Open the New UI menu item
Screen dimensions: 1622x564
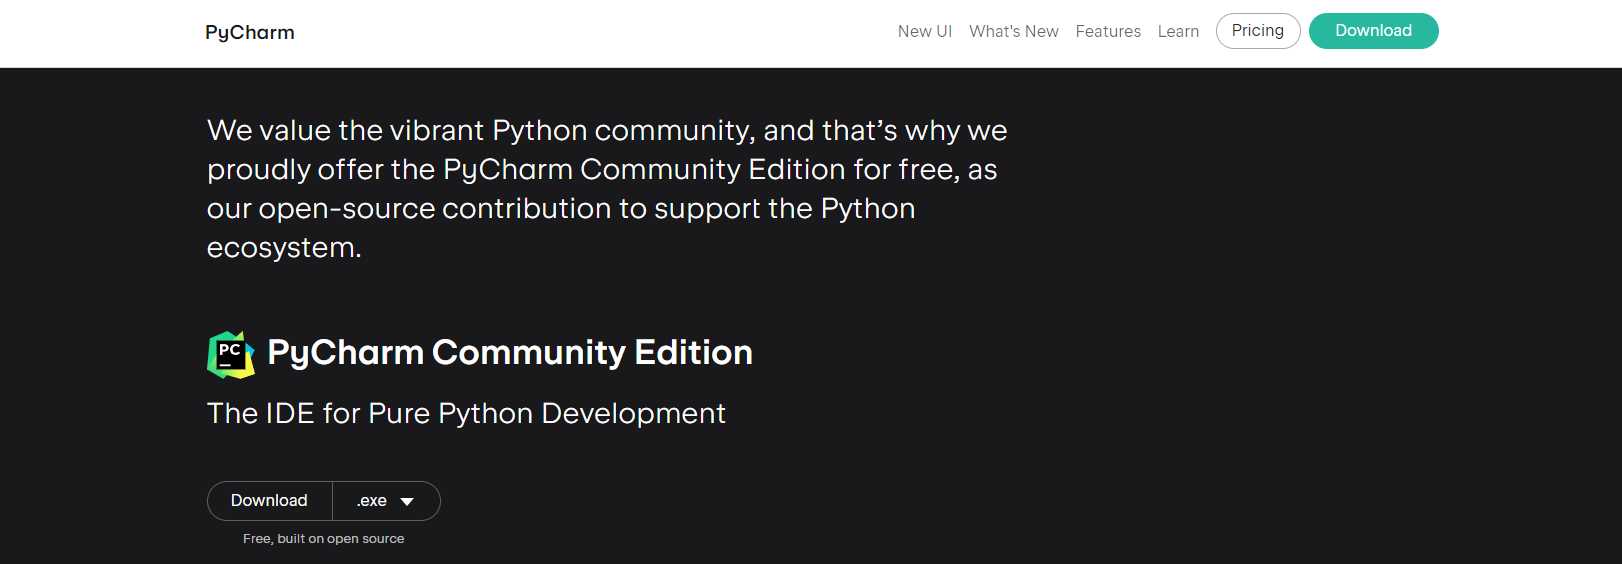925,31
